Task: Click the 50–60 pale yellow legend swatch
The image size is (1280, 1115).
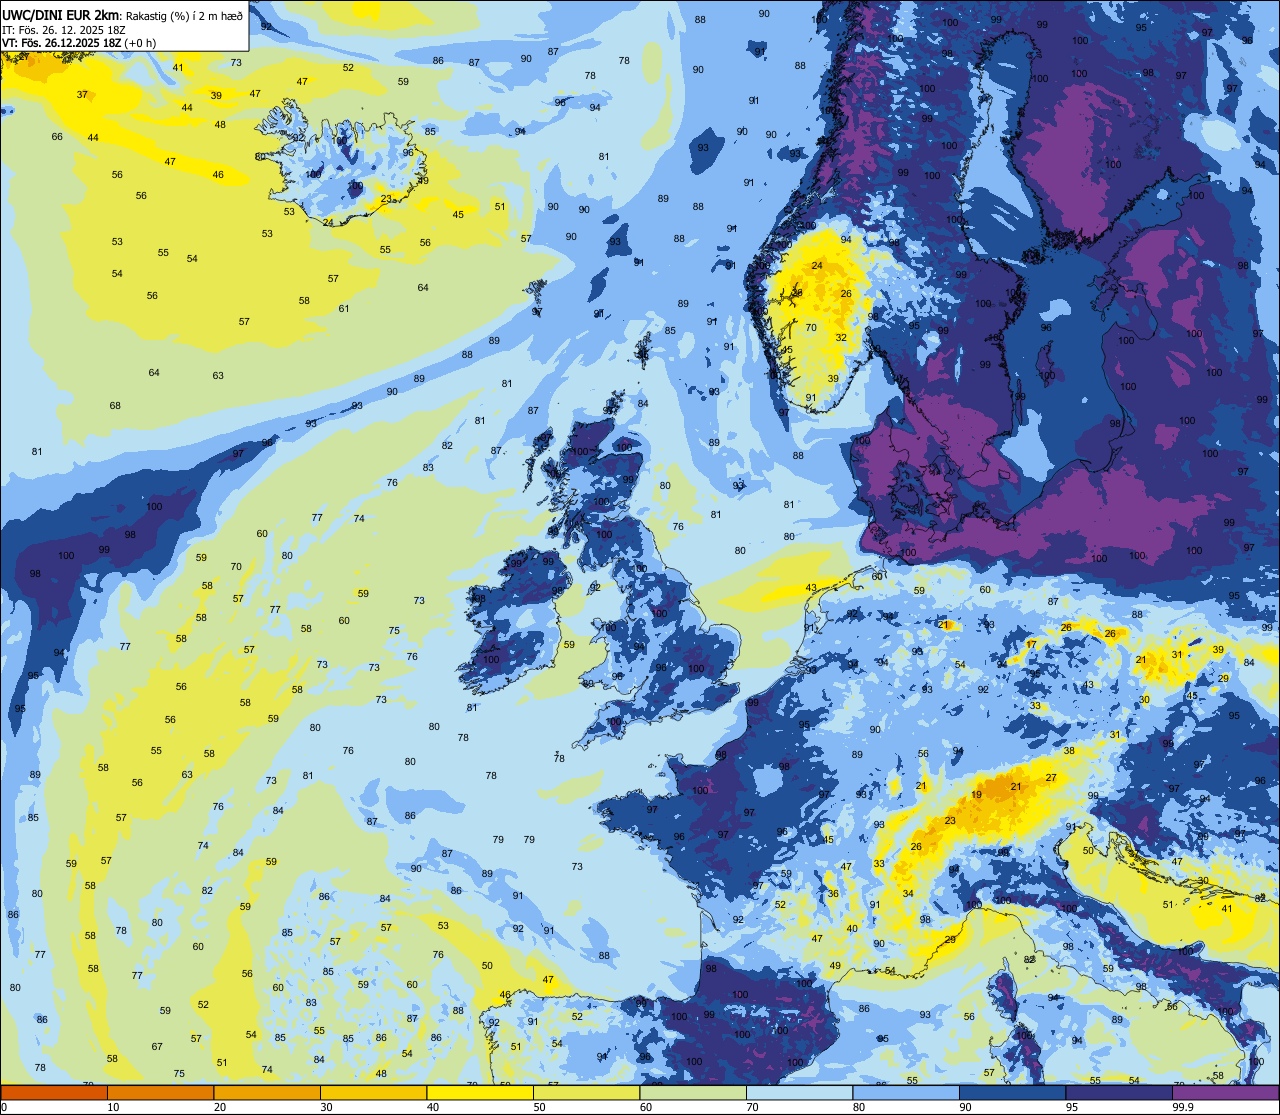Action: (586, 1092)
